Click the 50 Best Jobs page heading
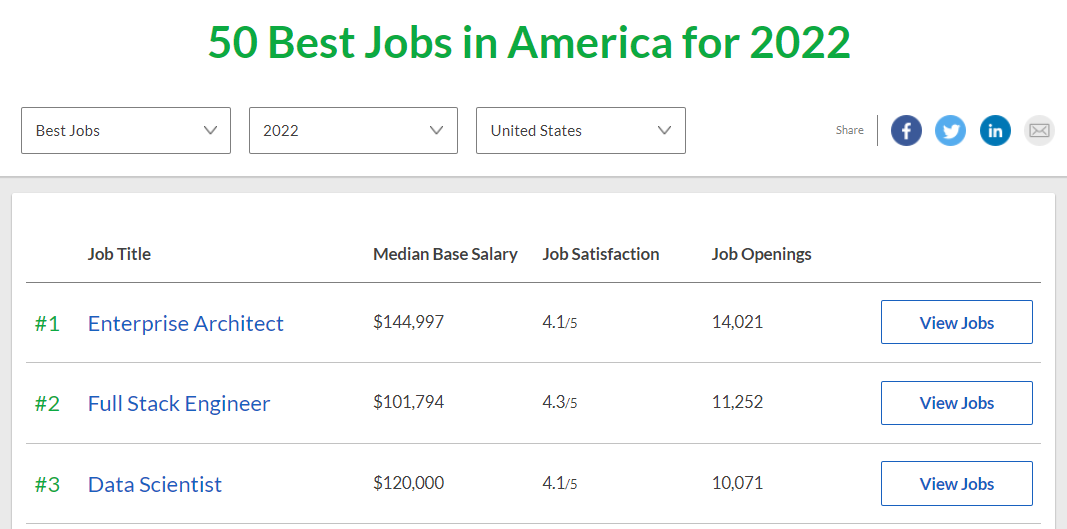The height and width of the screenshot is (529, 1067). coord(529,42)
